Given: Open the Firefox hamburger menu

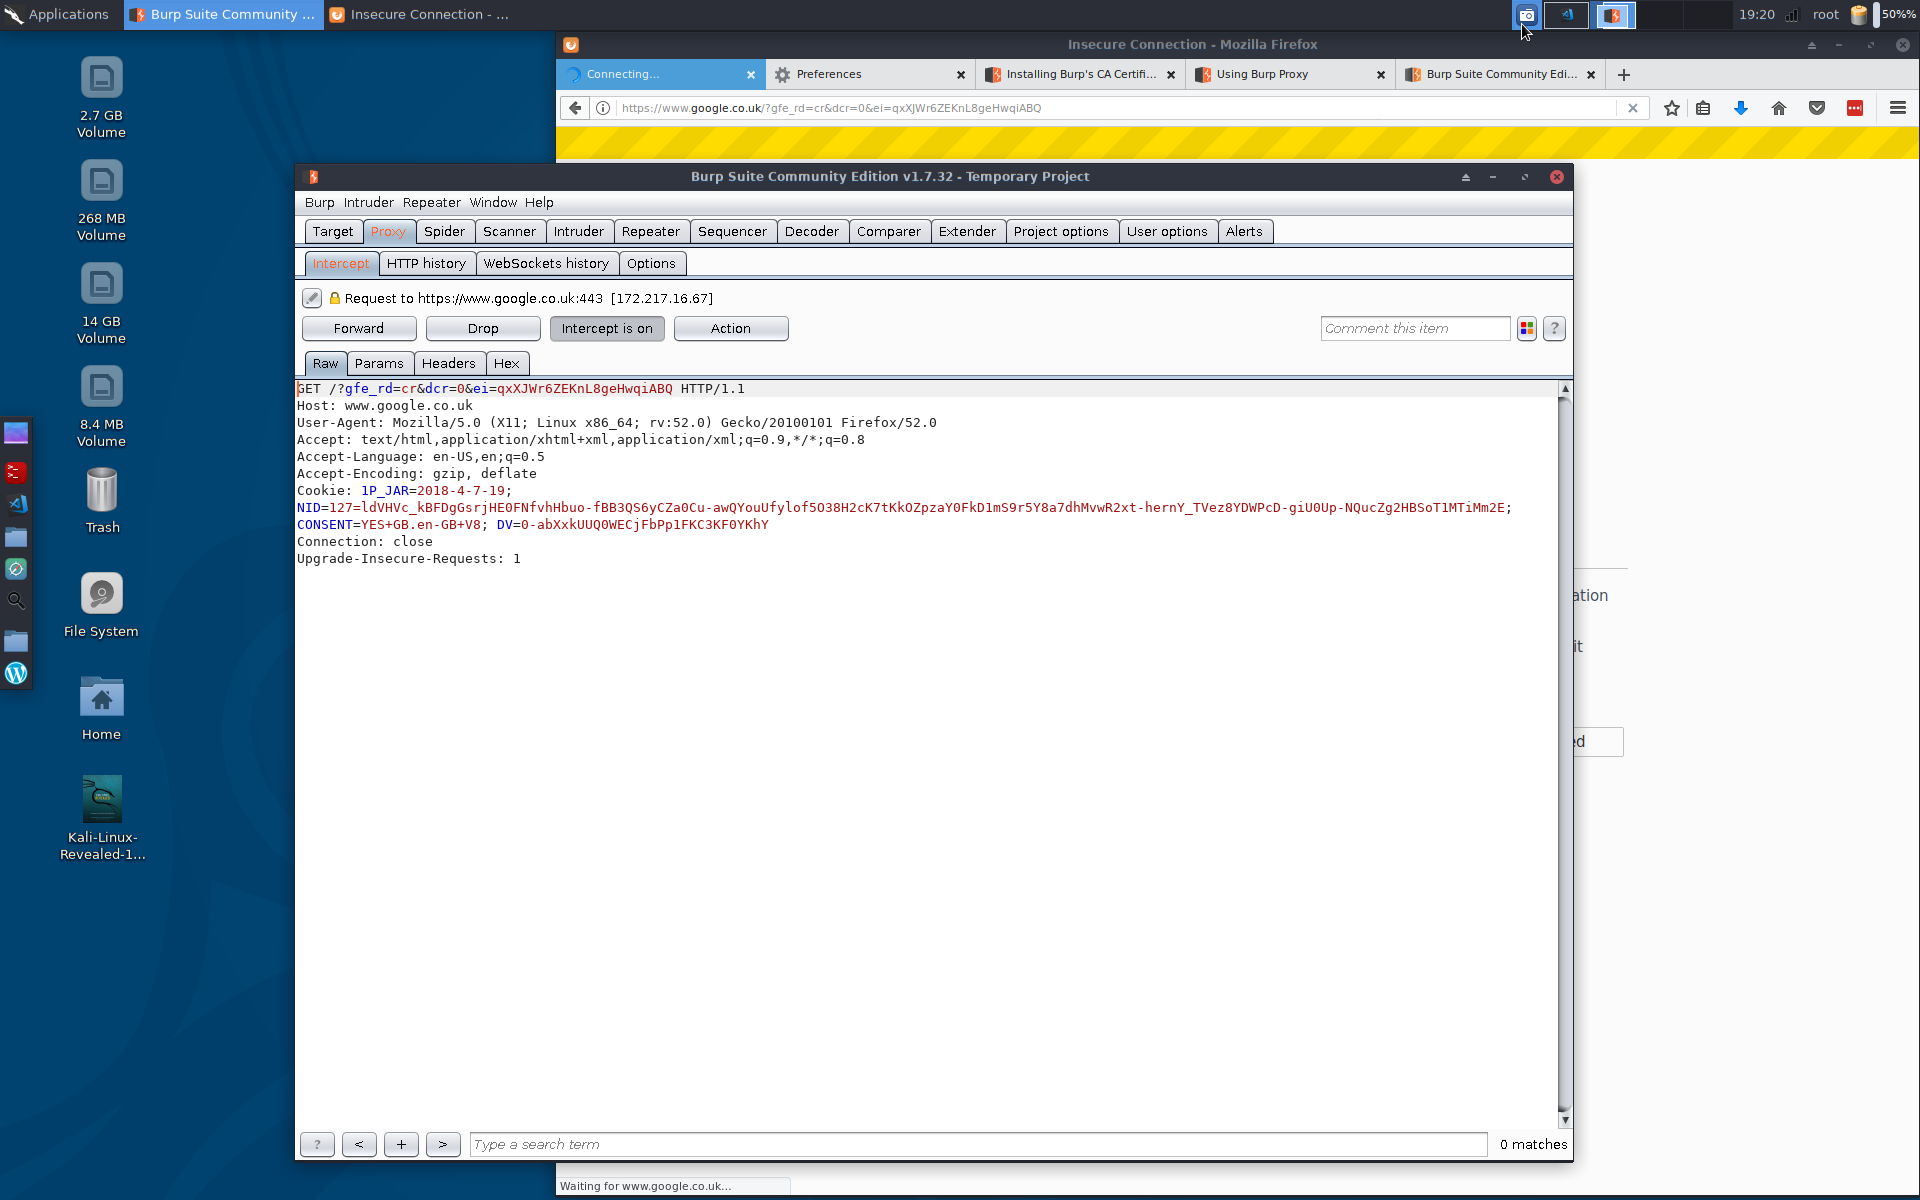Looking at the screenshot, I should click(x=1898, y=108).
